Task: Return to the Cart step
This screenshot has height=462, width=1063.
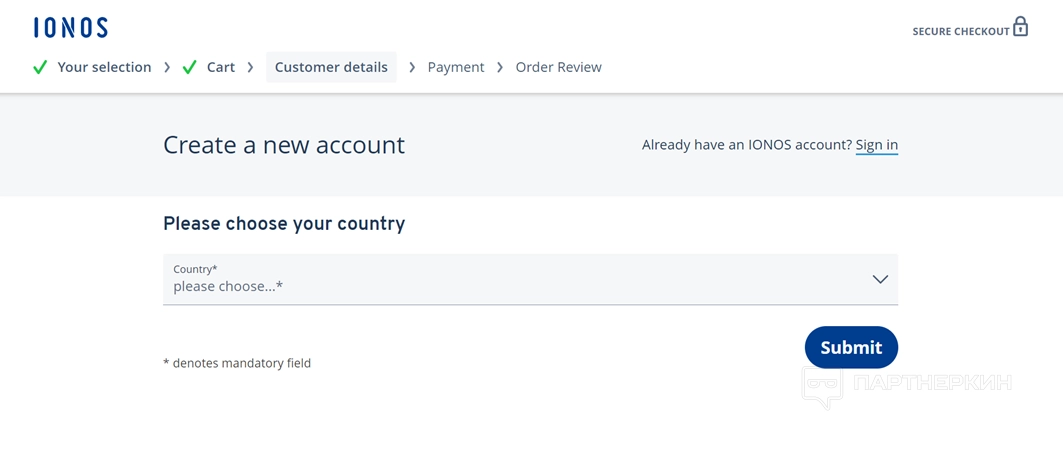Action: tap(221, 67)
